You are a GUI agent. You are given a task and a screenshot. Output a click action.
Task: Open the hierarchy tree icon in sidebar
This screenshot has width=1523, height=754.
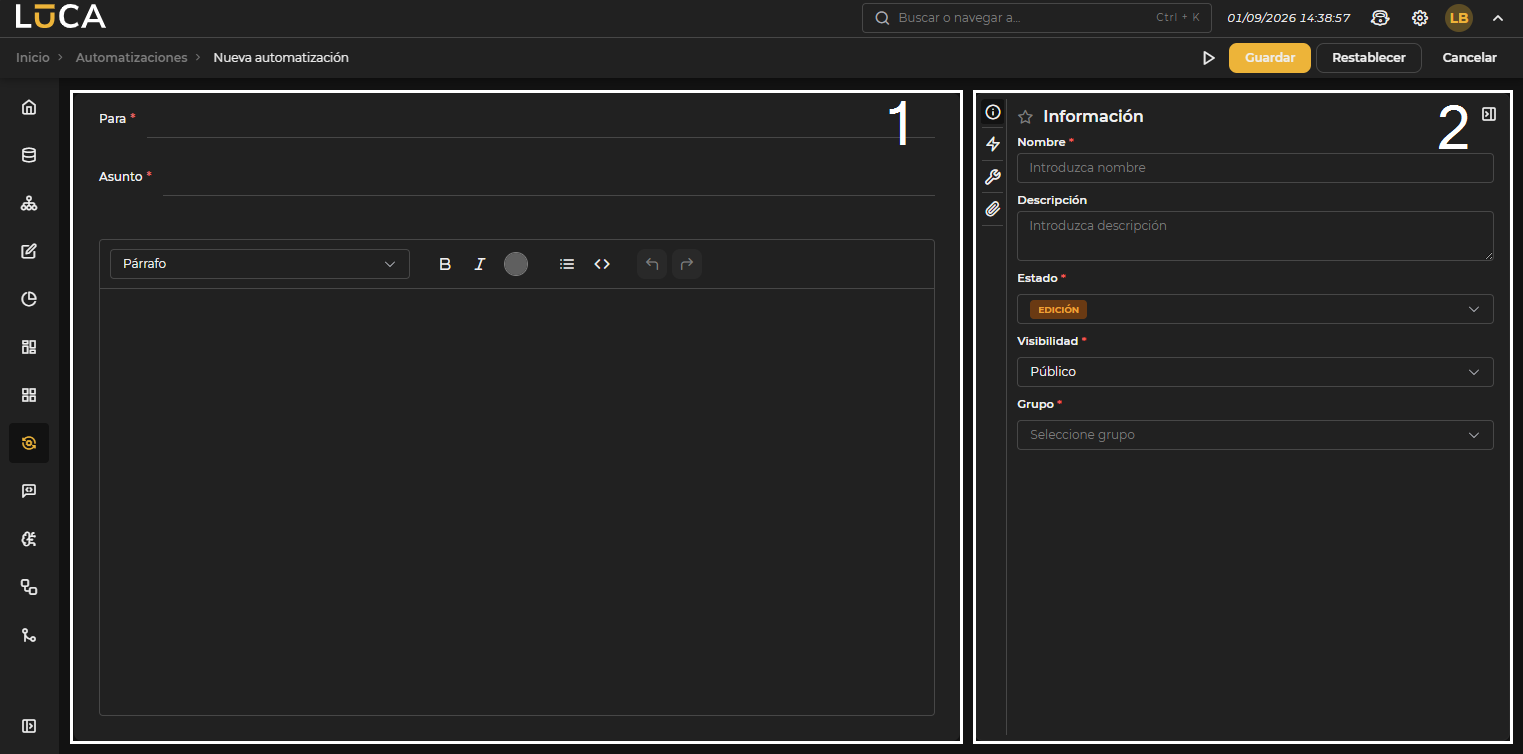pos(29,203)
